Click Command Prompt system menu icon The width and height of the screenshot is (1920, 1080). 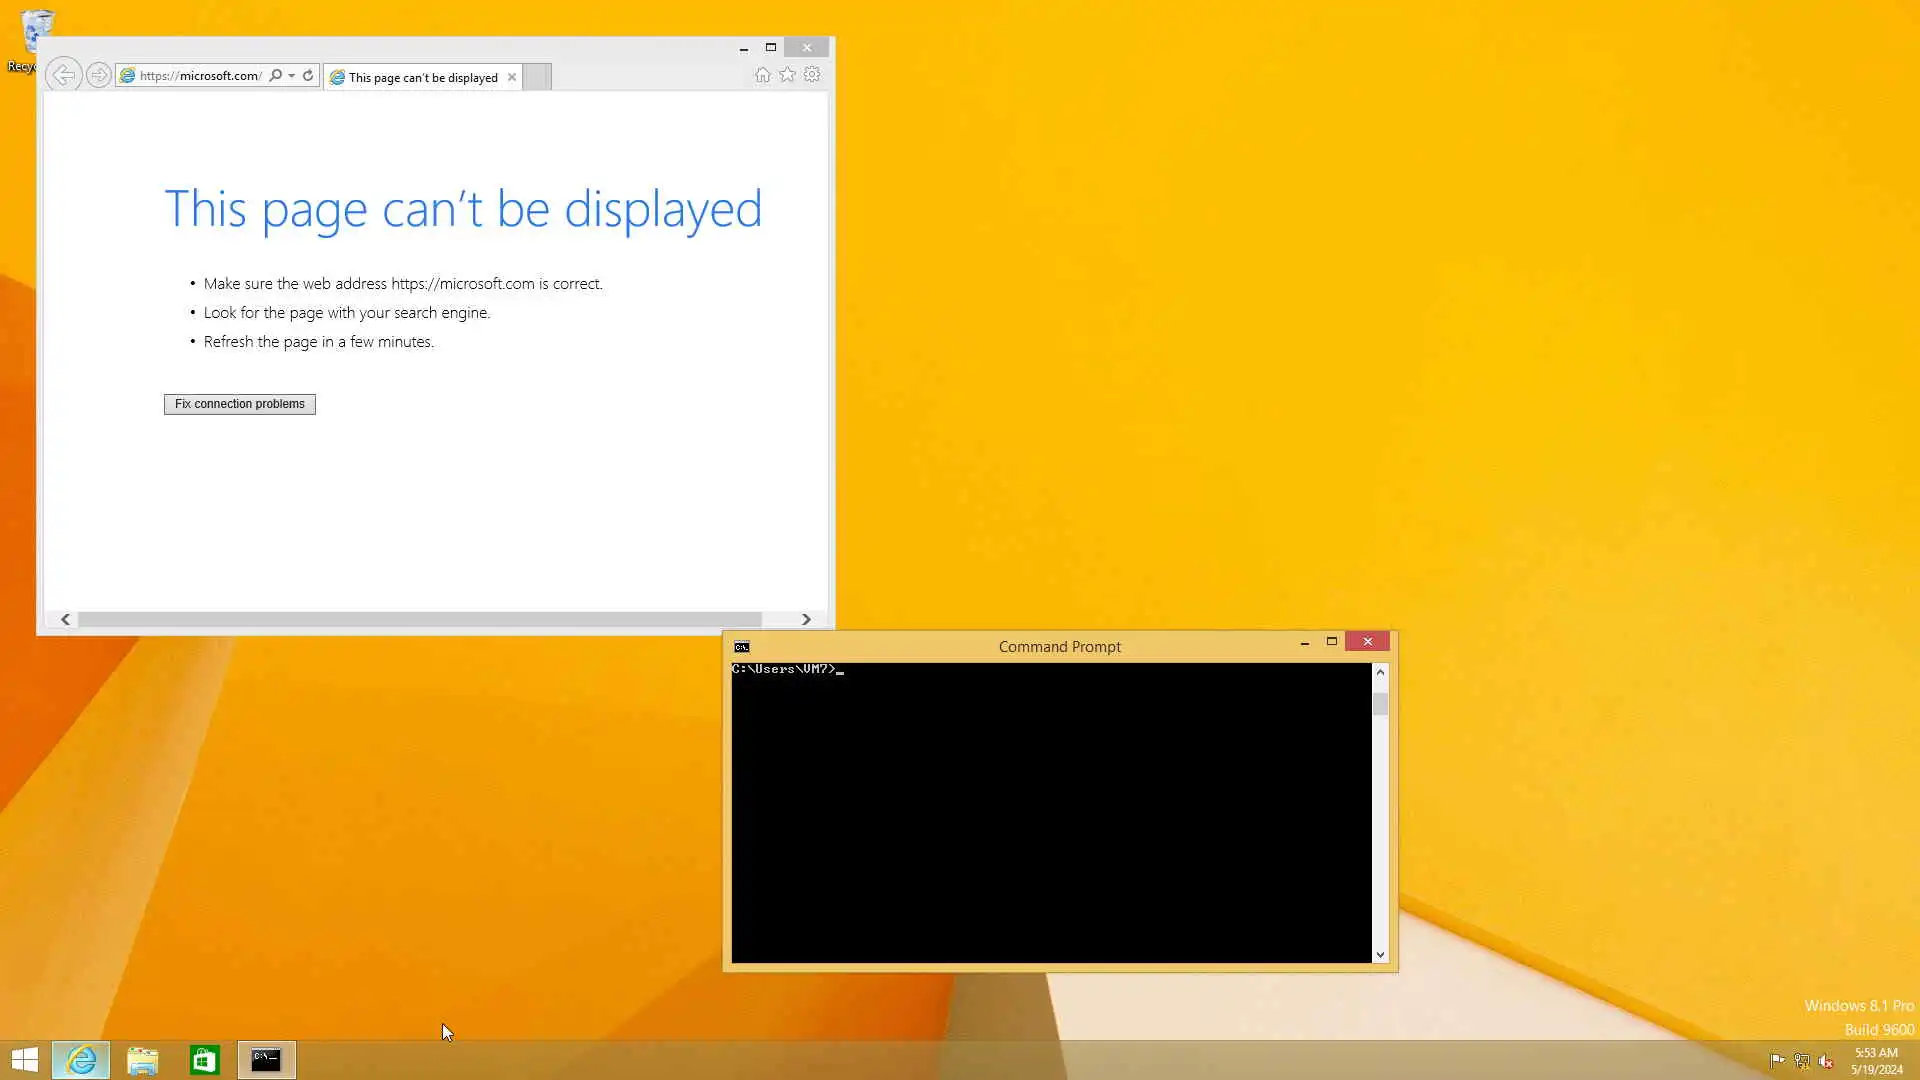point(741,647)
